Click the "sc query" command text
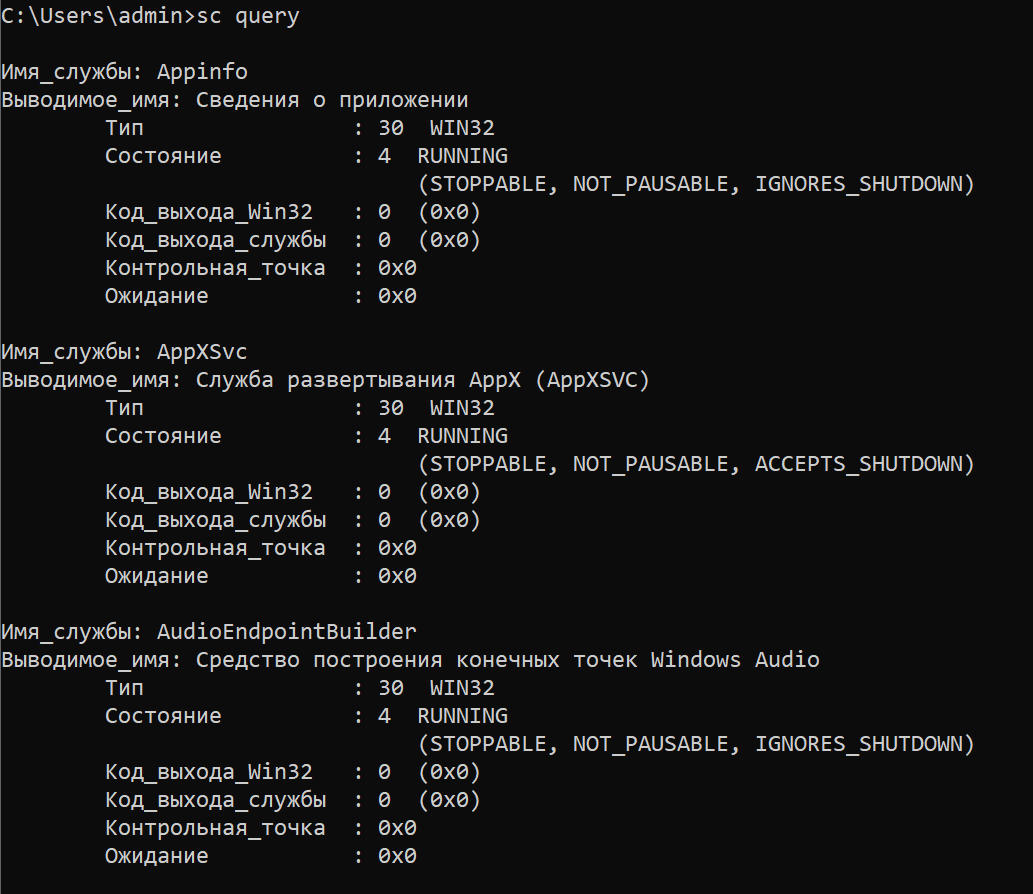Viewport: 1033px width, 894px height. coord(248,16)
